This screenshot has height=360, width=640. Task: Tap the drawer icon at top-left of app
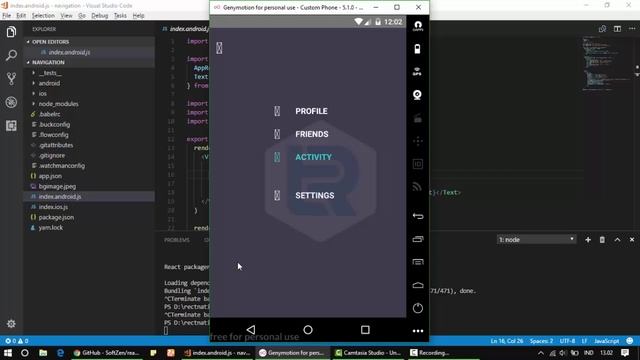[219, 48]
